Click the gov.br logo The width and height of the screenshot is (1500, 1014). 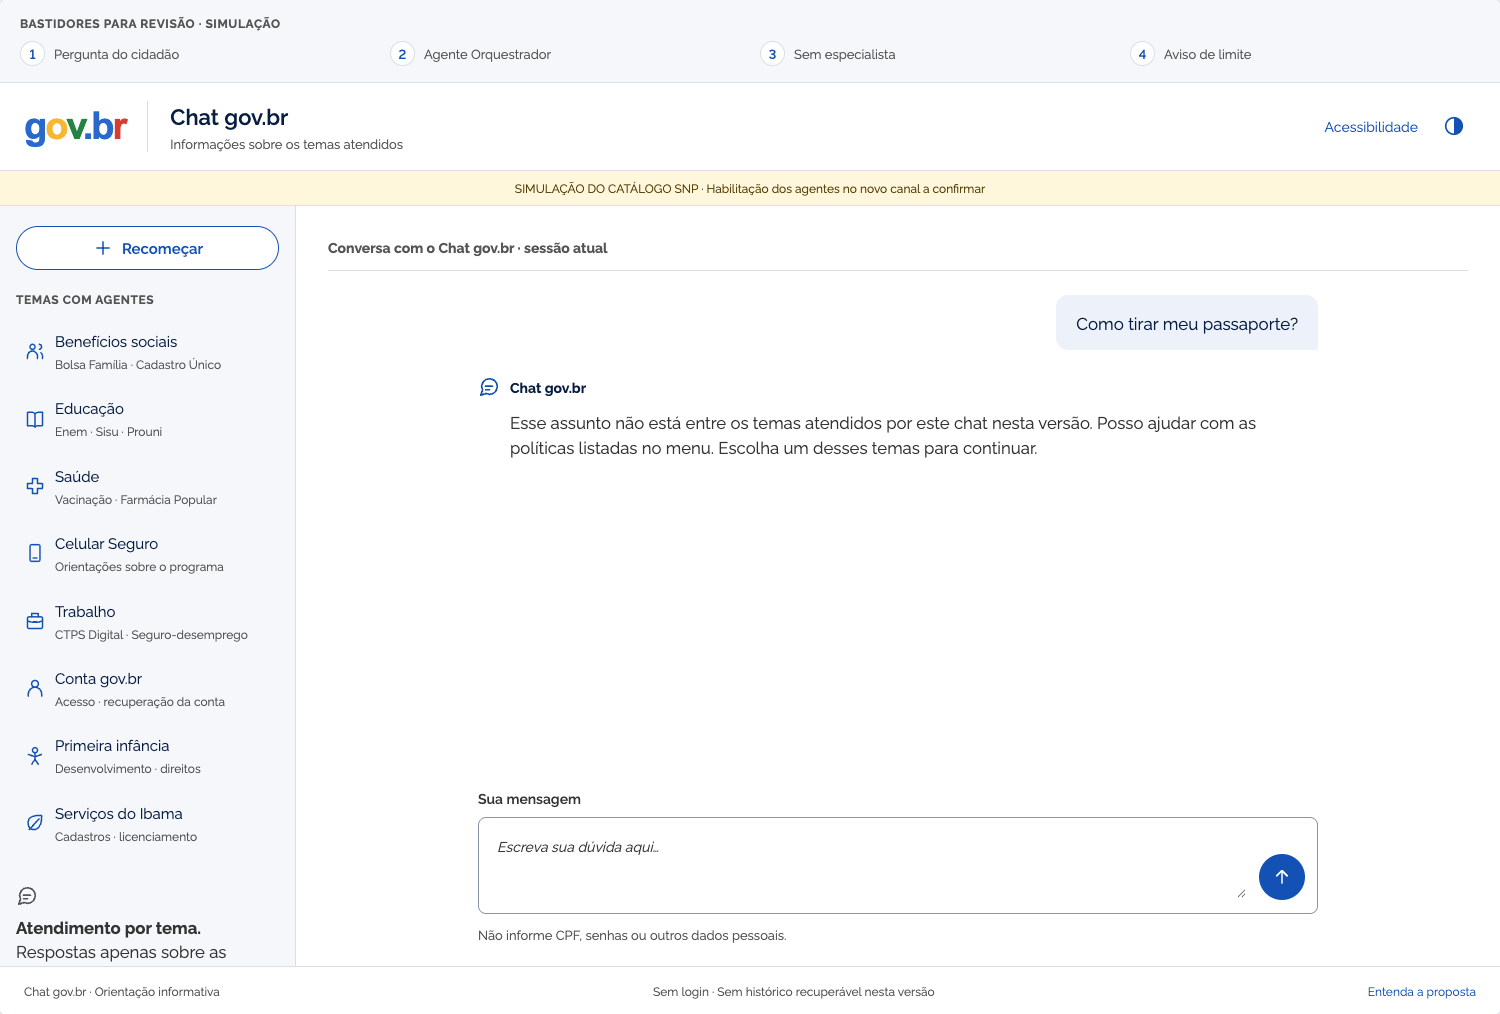click(76, 127)
